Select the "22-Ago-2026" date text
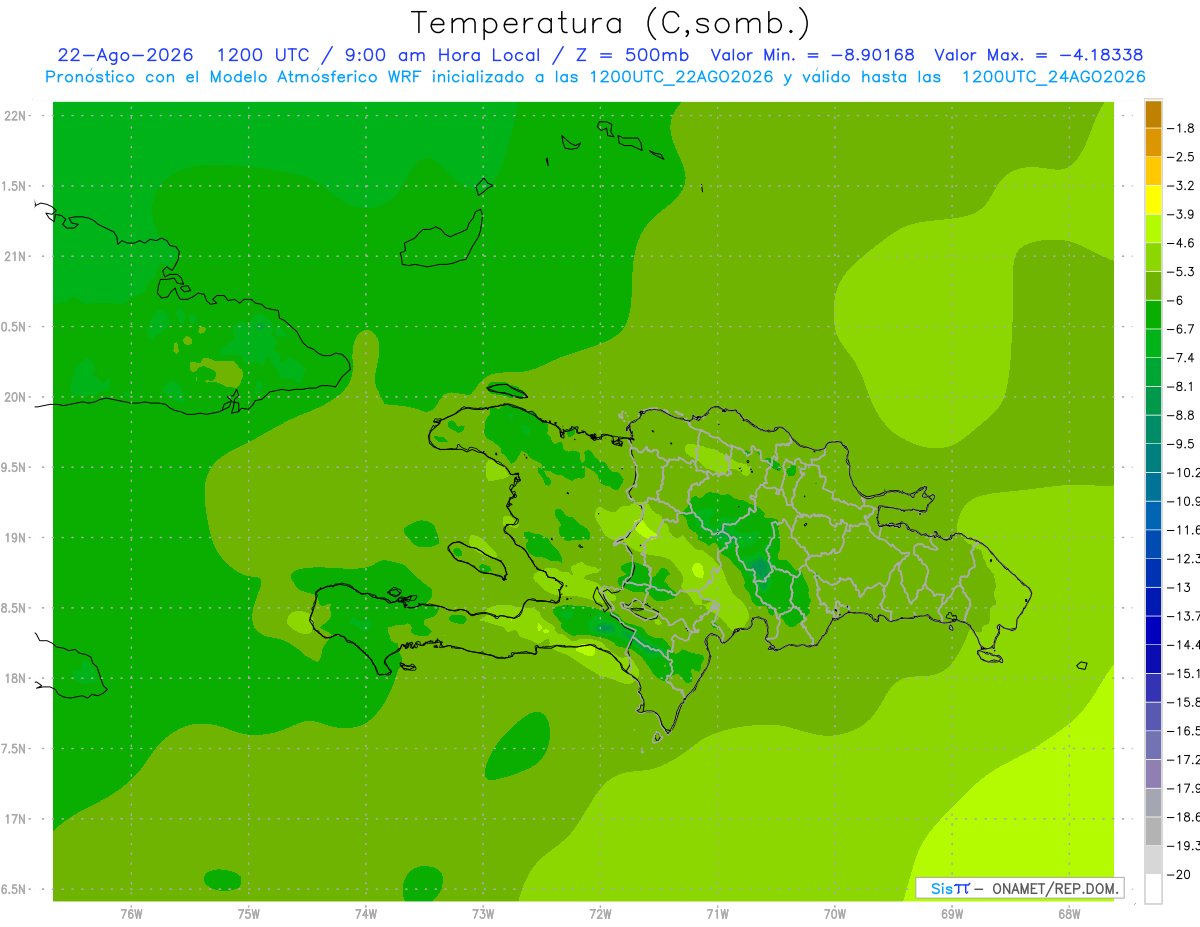Image resolution: width=1200 pixels, height=927 pixels. pyautogui.click(x=126, y=55)
